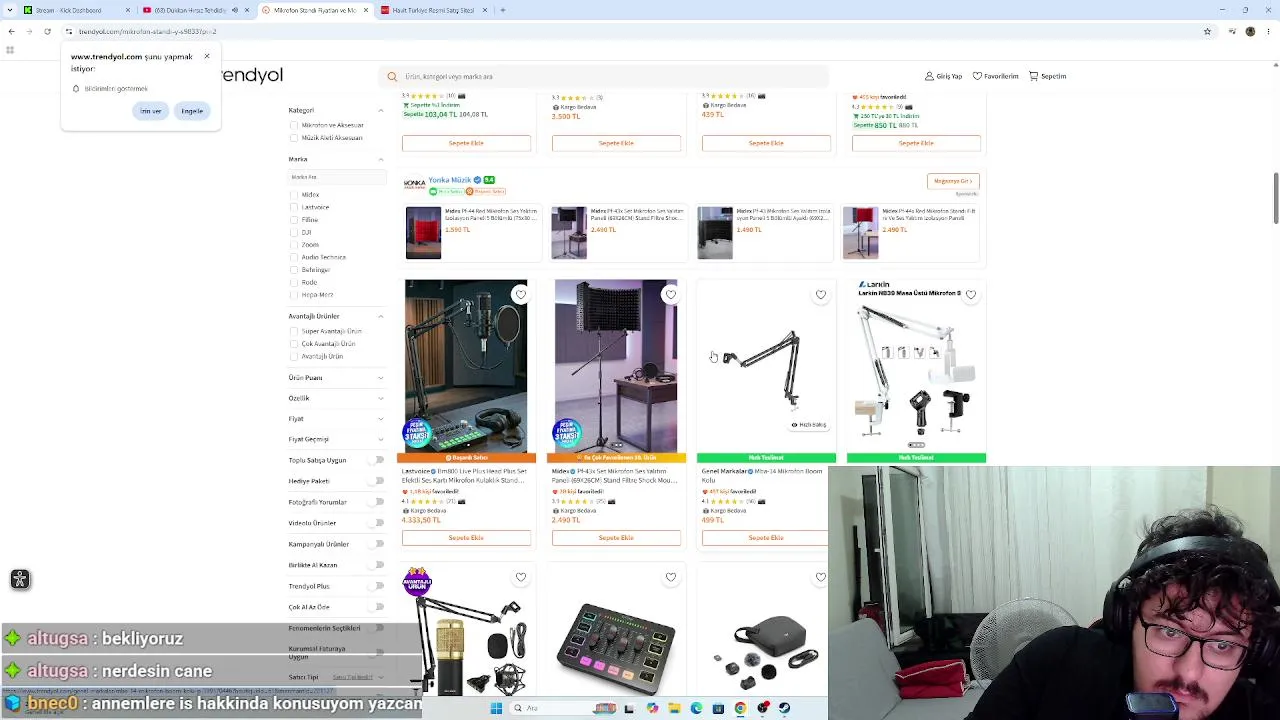Favorite the Midex PF-43x stand with heart icon
This screenshot has width=1280, height=720.
[670, 294]
